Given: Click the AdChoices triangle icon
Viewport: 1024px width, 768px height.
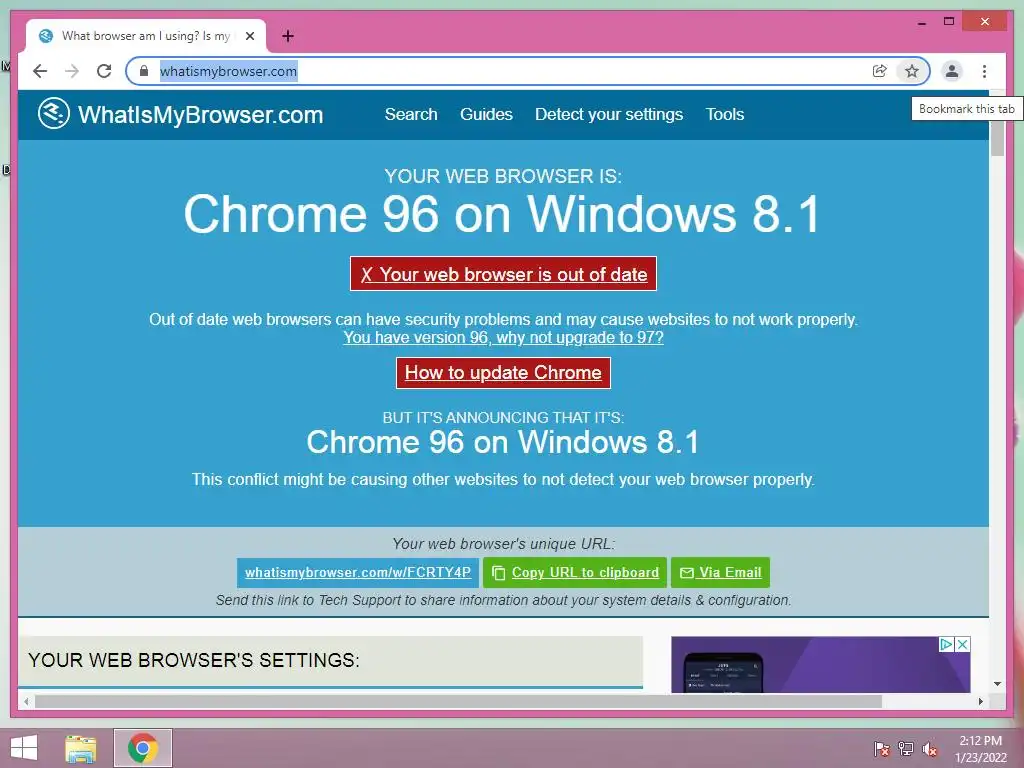Looking at the screenshot, I should tap(946, 645).
